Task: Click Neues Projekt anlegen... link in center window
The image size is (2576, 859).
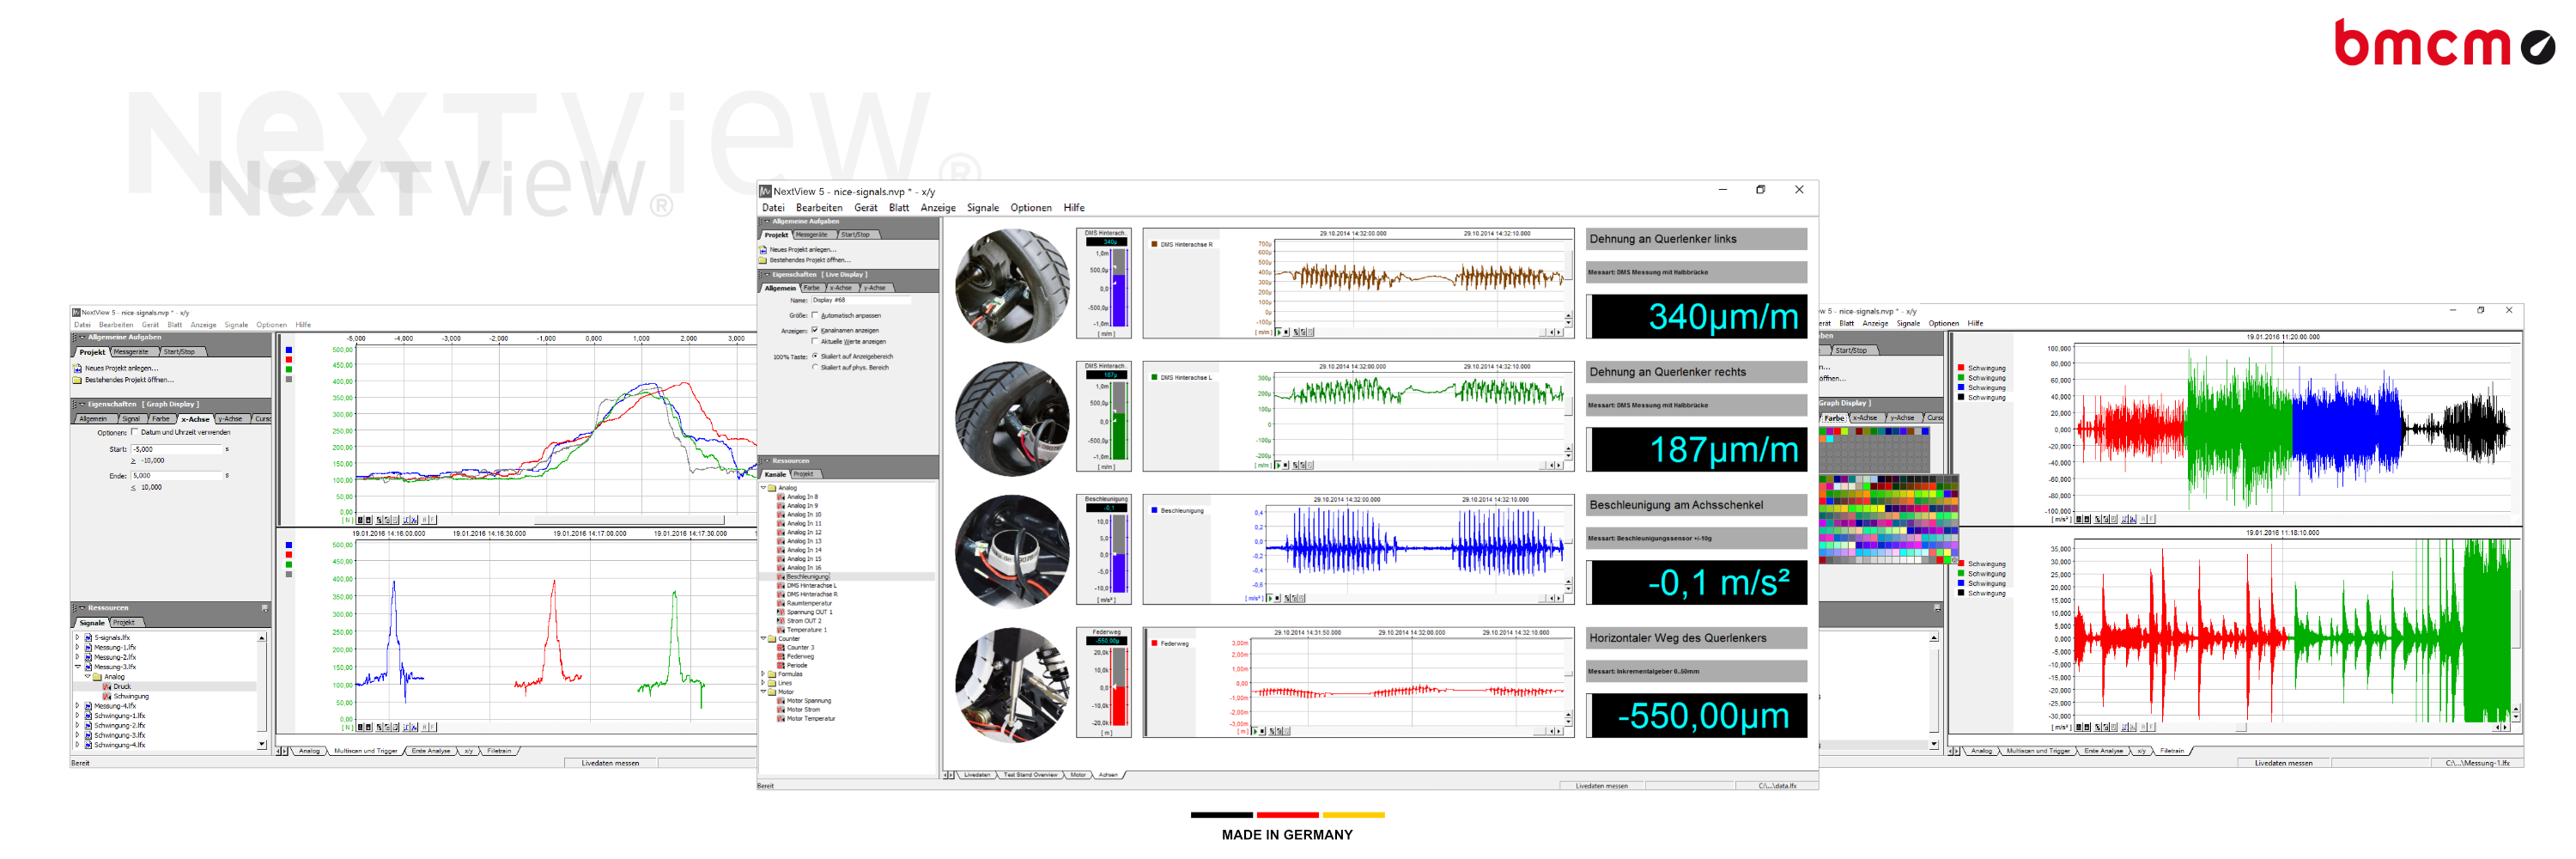Action: point(803,249)
